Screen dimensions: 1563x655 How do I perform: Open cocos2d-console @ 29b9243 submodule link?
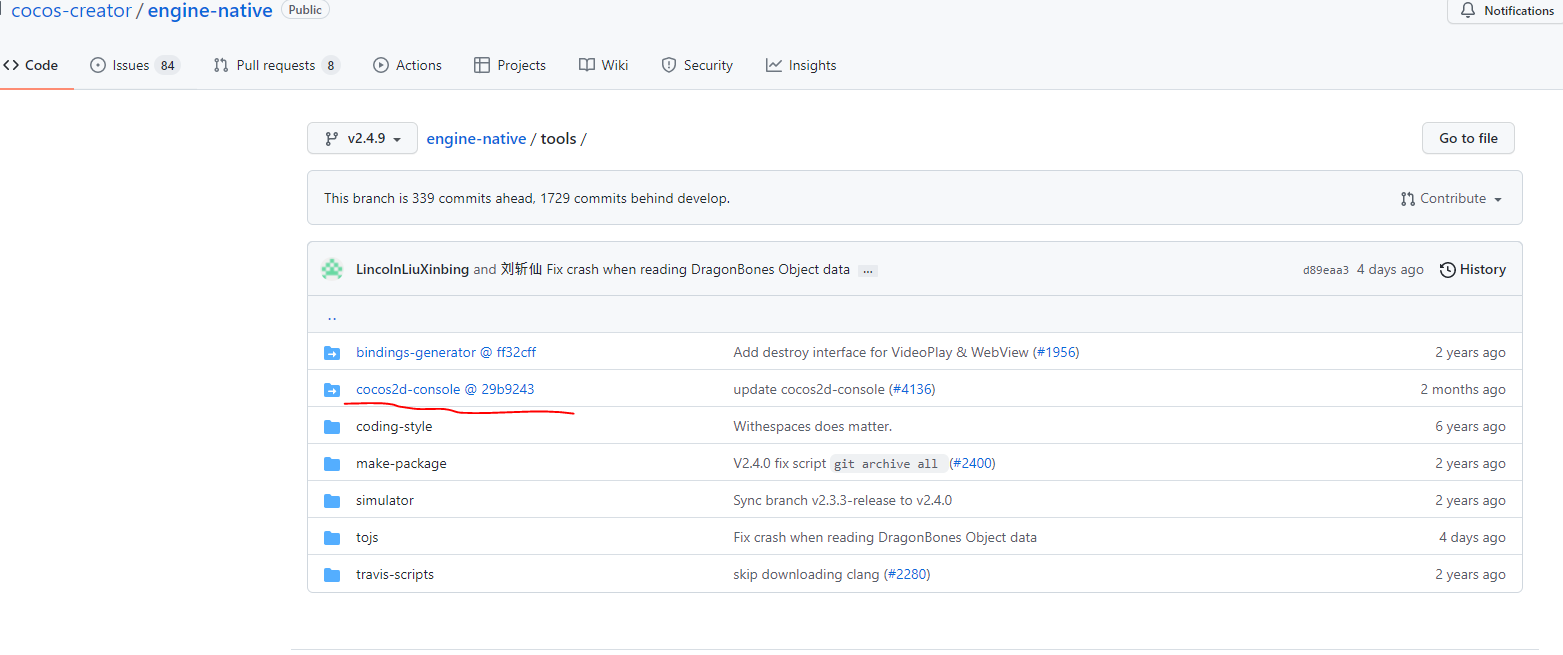(x=445, y=389)
